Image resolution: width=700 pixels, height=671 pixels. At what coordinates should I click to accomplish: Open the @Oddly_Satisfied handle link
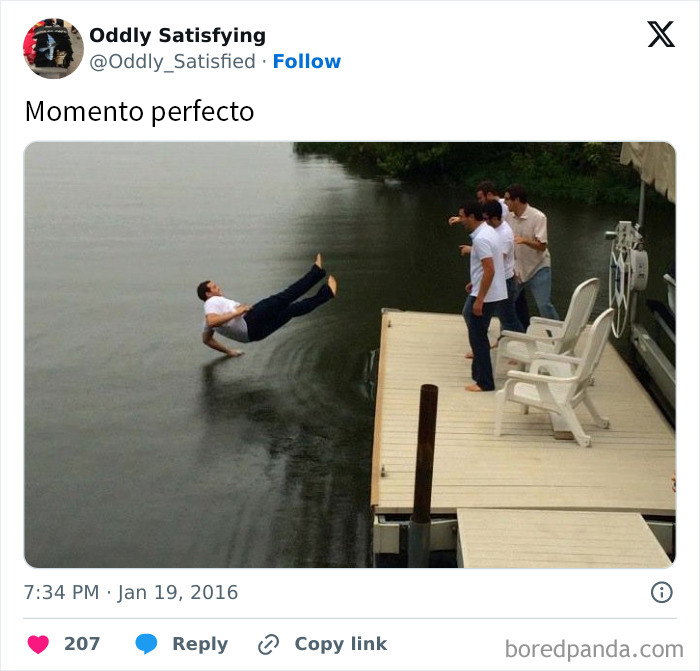pos(172,62)
